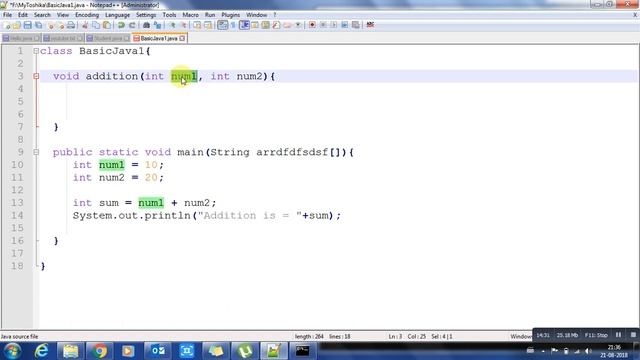Screen dimensions: 640x360
Task: Open the Macro menu
Action: (x=190, y=15)
